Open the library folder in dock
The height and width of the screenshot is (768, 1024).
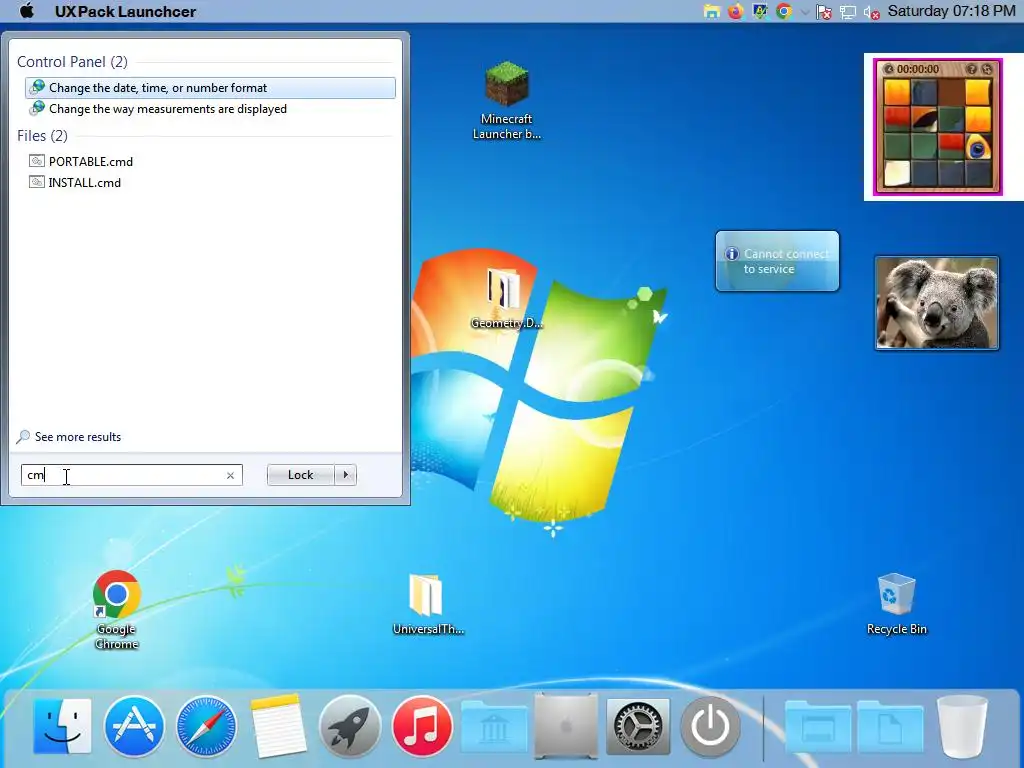click(x=494, y=727)
